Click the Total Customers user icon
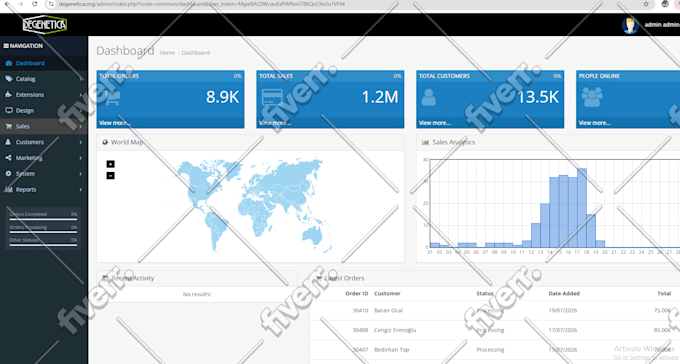 [428, 98]
